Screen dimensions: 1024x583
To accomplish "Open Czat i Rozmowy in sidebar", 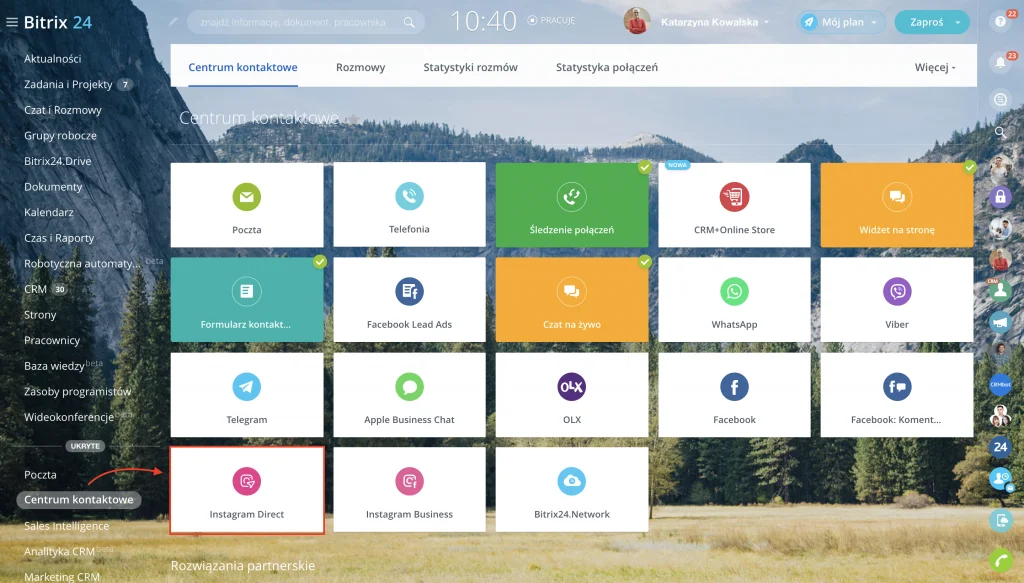I will [x=63, y=110].
